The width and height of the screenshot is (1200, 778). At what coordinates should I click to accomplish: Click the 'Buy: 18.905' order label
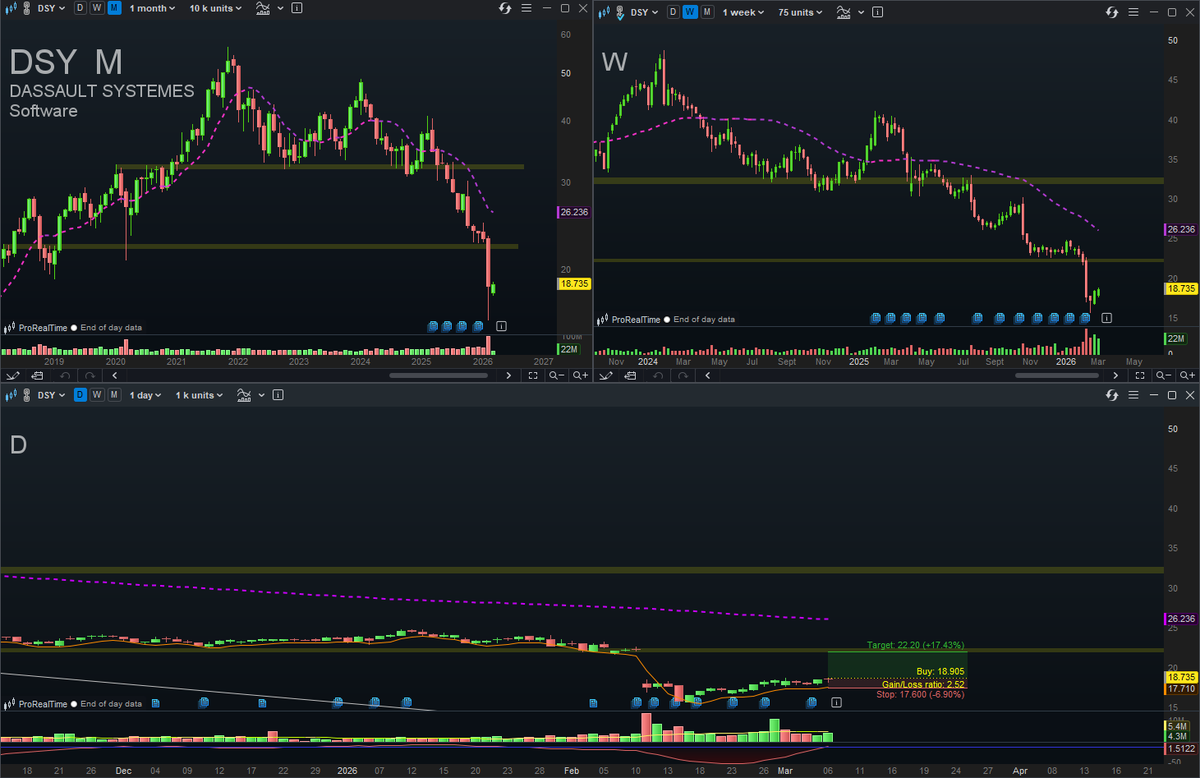coord(940,671)
